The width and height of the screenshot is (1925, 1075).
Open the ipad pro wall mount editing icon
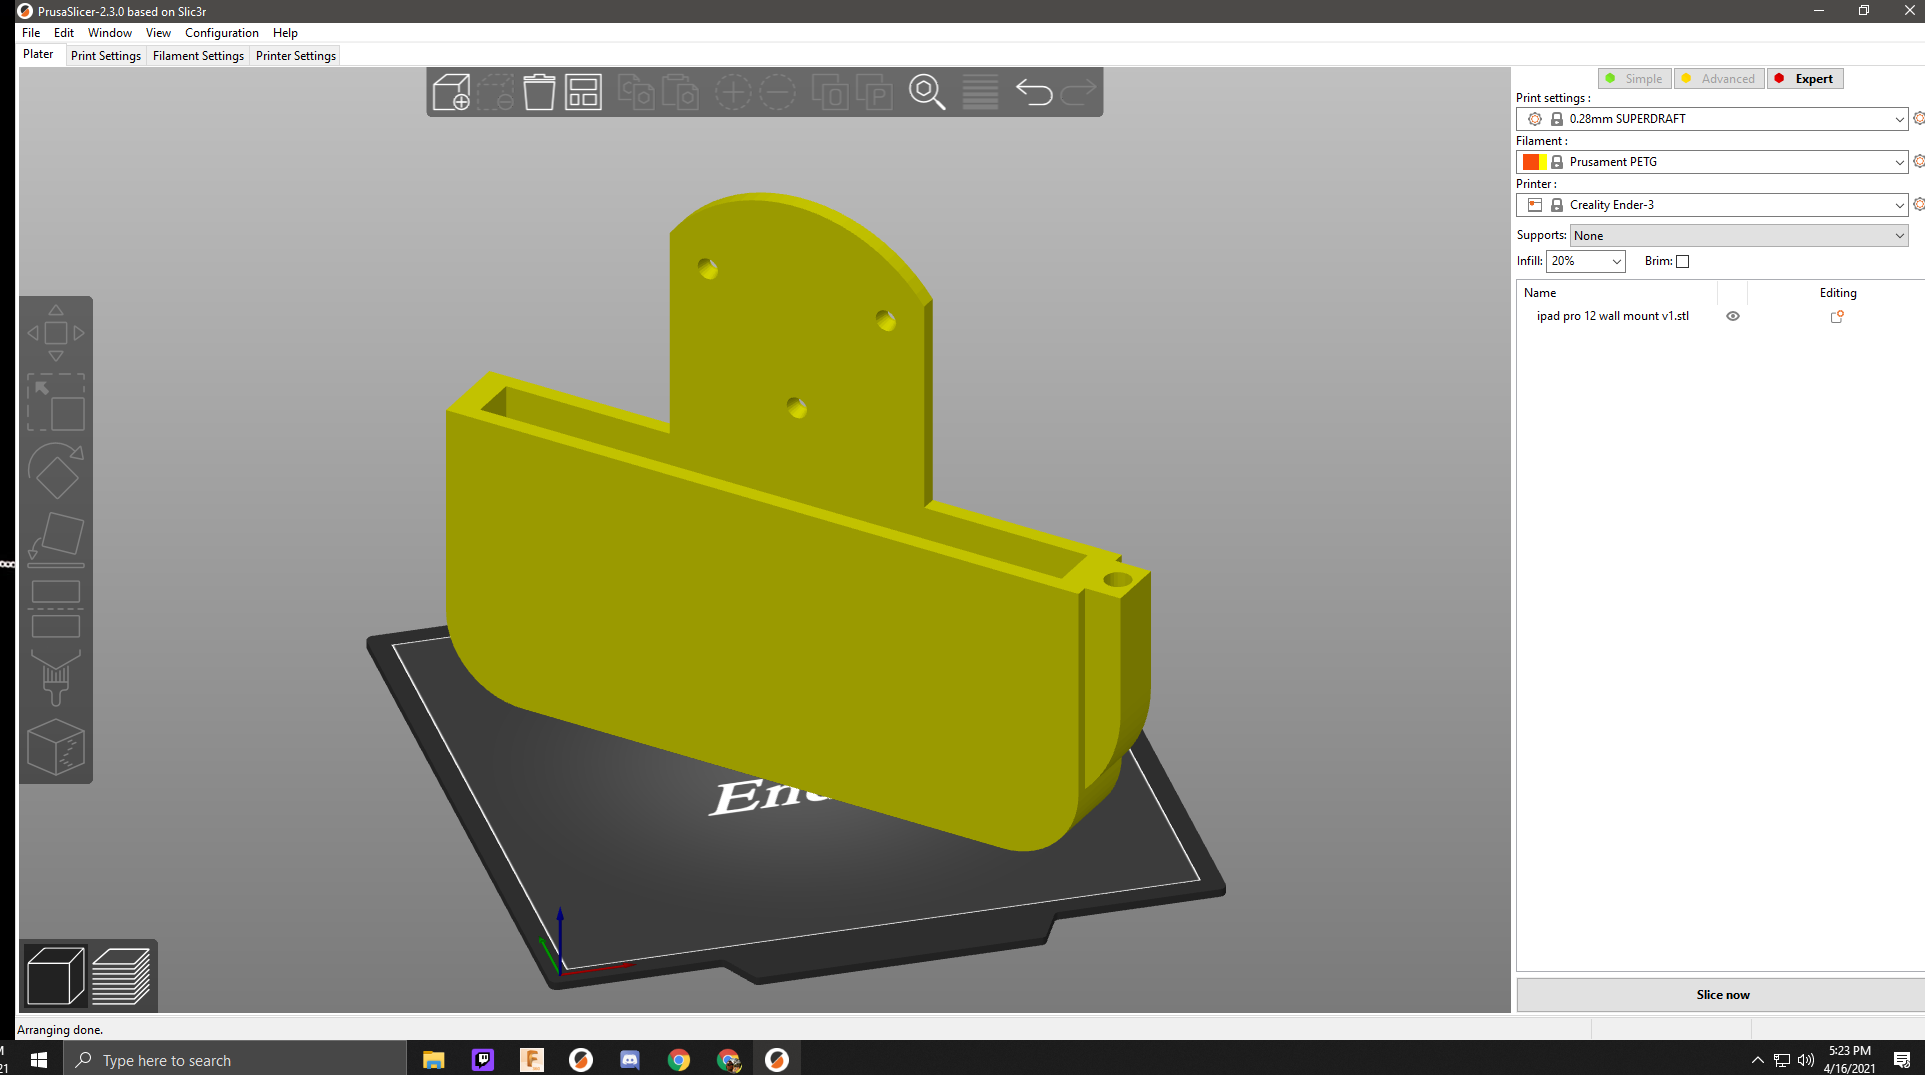[x=1837, y=316]
